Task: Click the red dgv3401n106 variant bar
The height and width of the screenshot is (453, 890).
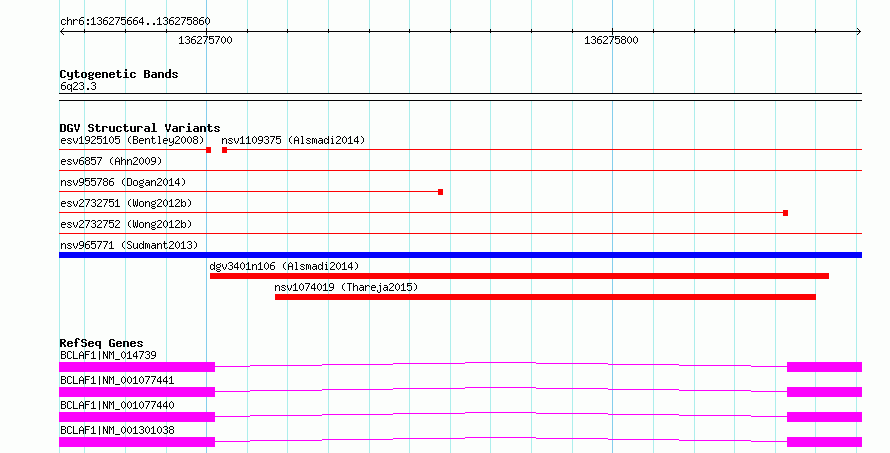Action: (519, 276)
